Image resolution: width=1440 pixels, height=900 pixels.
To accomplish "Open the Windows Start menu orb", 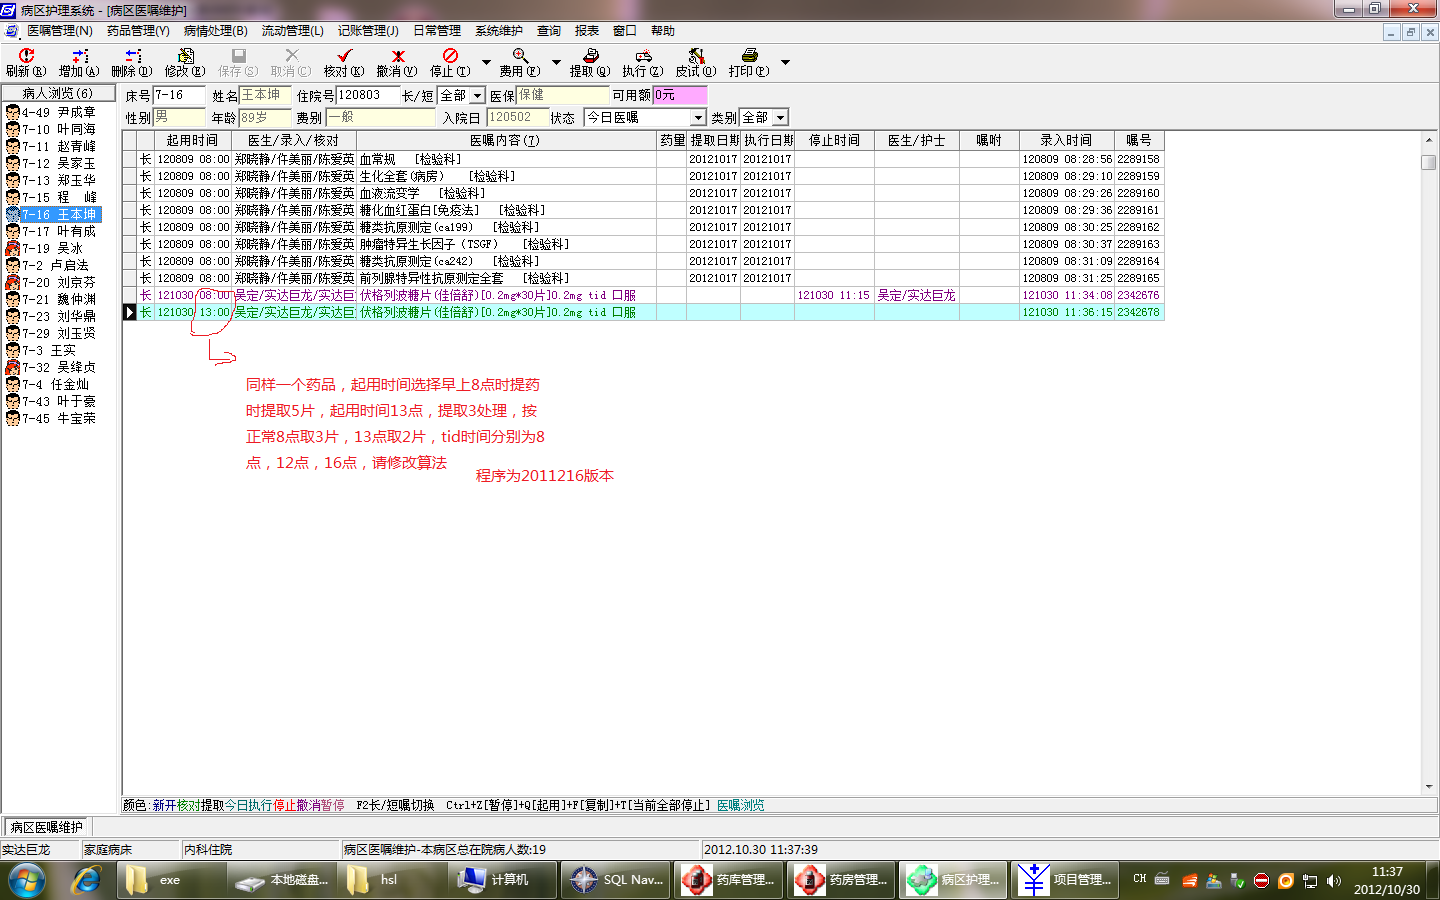I will click(27, 880).
